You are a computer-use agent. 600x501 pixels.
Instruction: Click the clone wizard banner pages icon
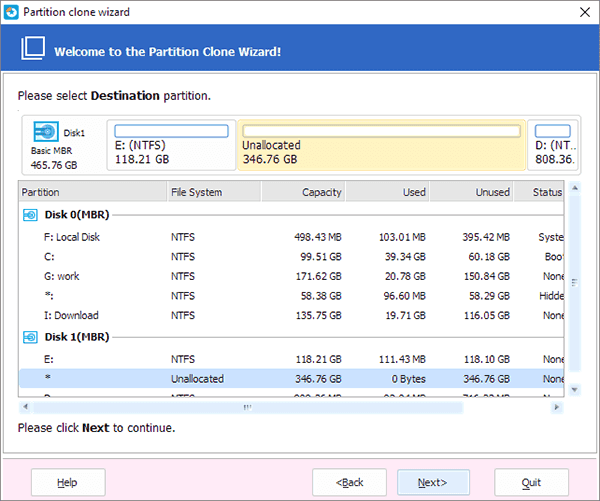33,48
